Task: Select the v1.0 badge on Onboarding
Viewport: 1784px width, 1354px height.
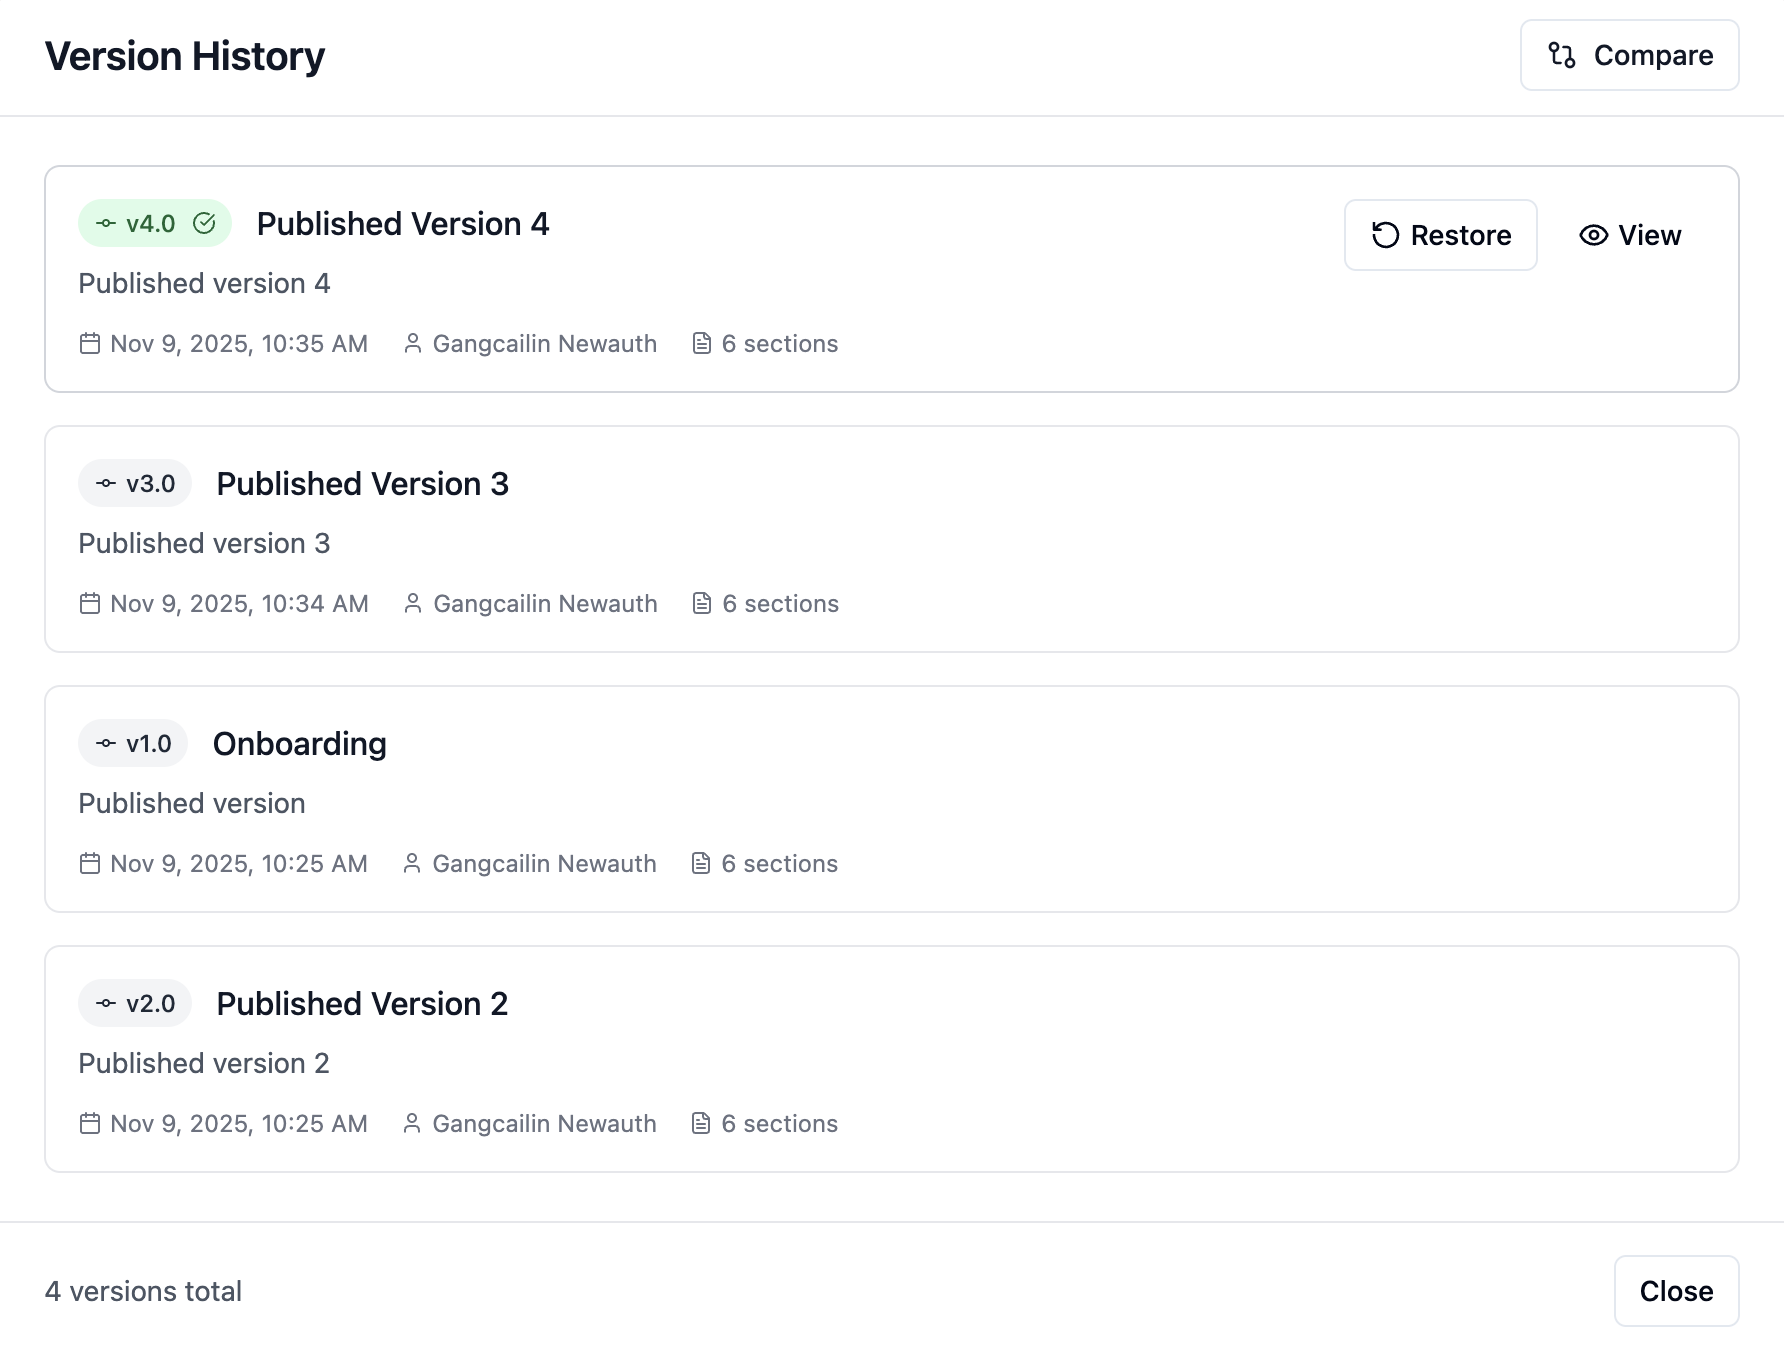Action: (x=131, y=743)
